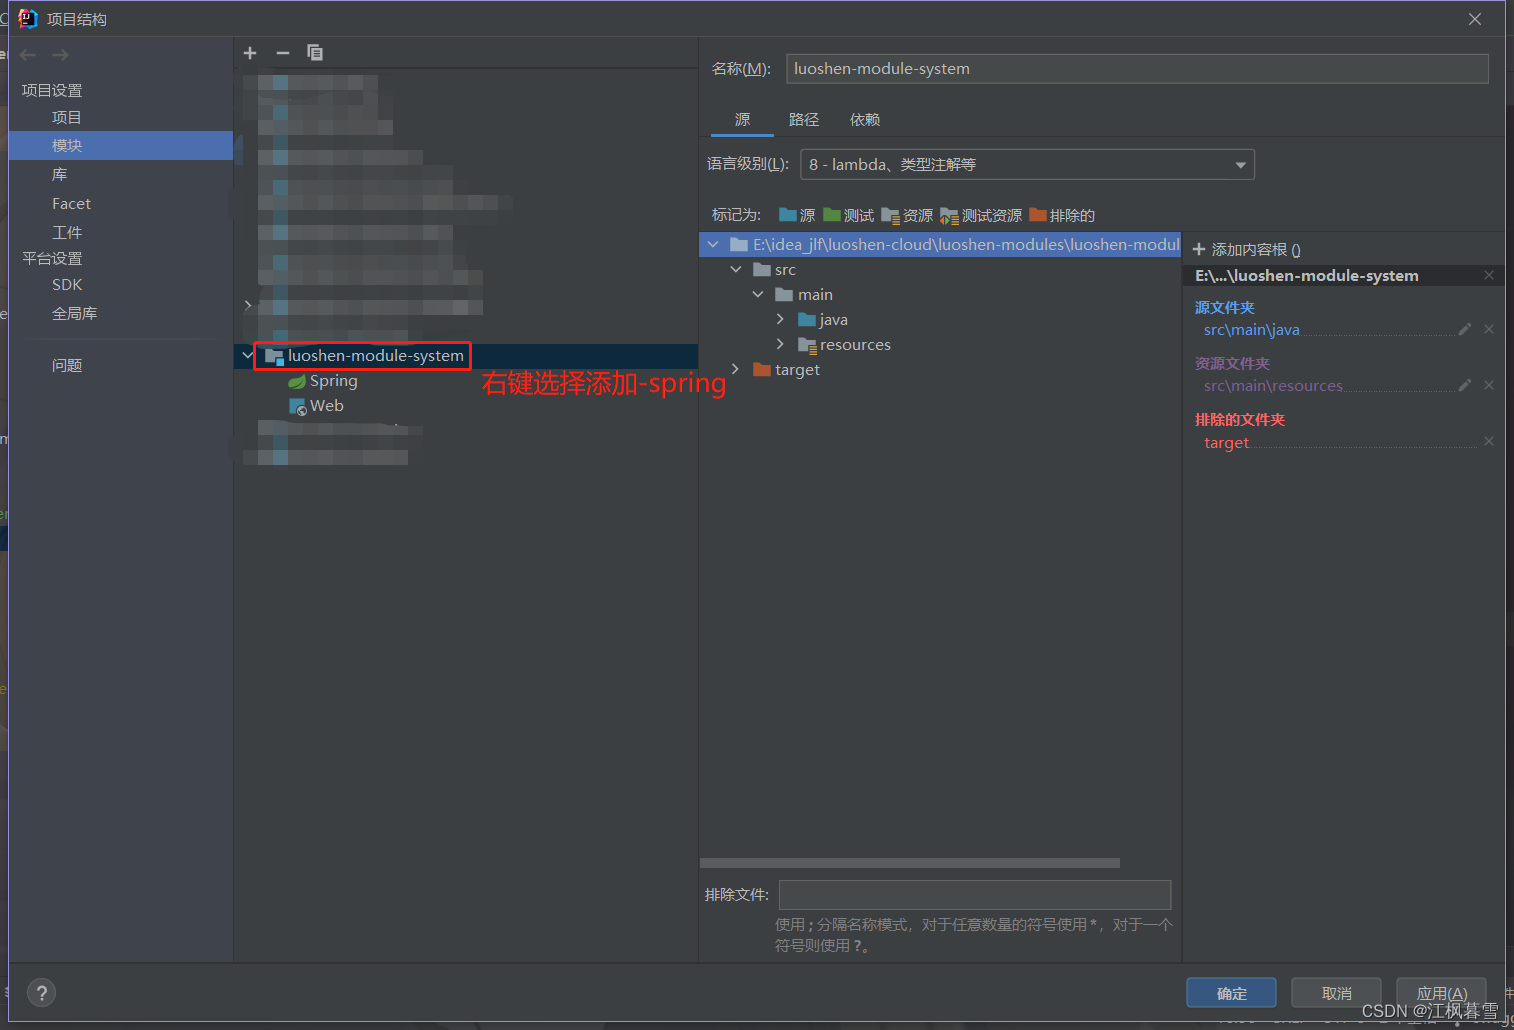Click the 取消 (Cancel) button

point(1336,993)
